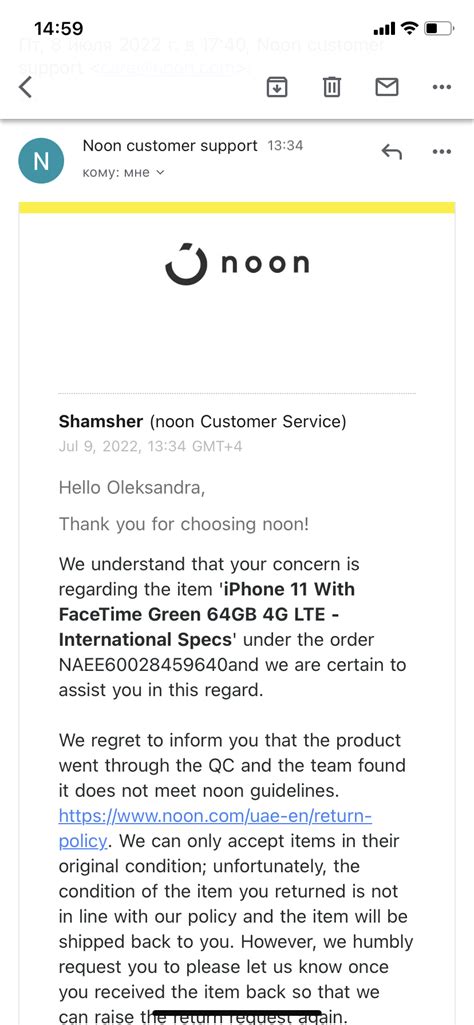Mark as unread with the envelope icon

pos(387,86)
